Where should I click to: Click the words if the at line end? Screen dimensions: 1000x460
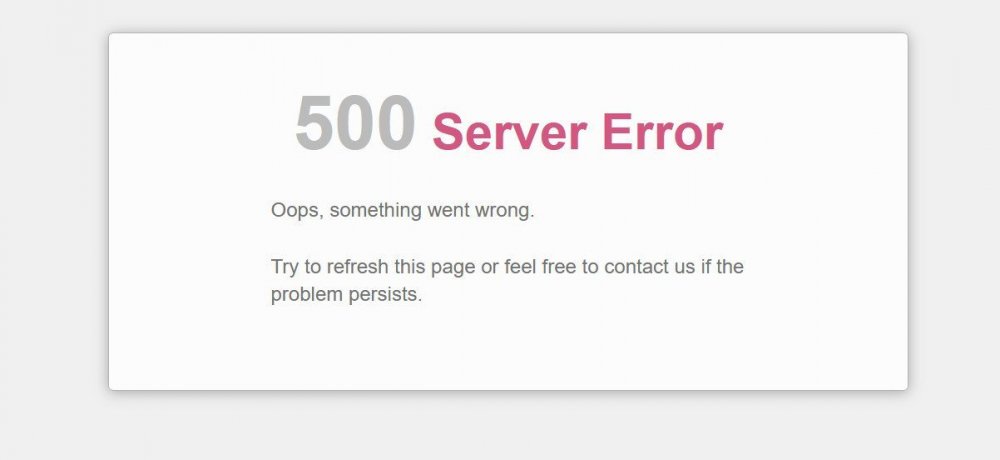[x=722, y=266]
